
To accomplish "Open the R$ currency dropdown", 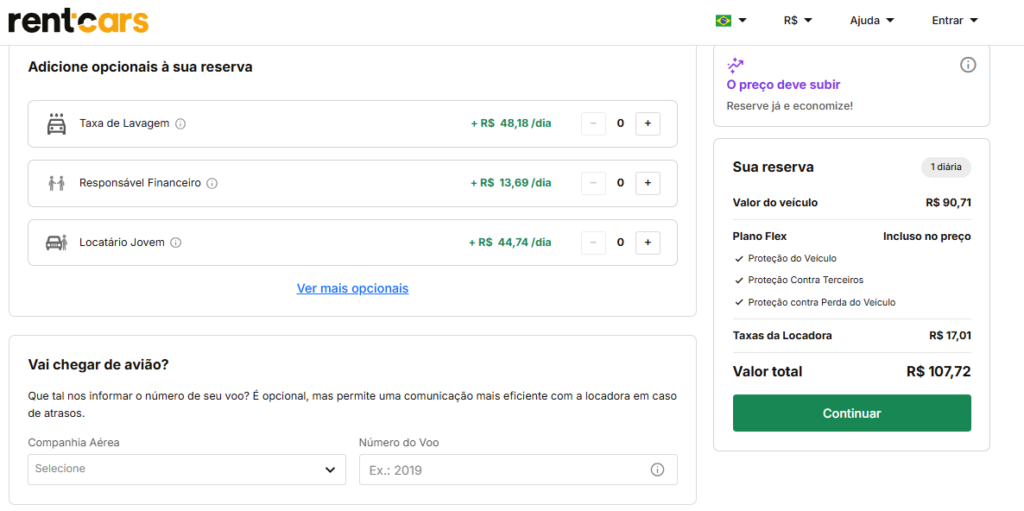I will (x=798, y=21).
